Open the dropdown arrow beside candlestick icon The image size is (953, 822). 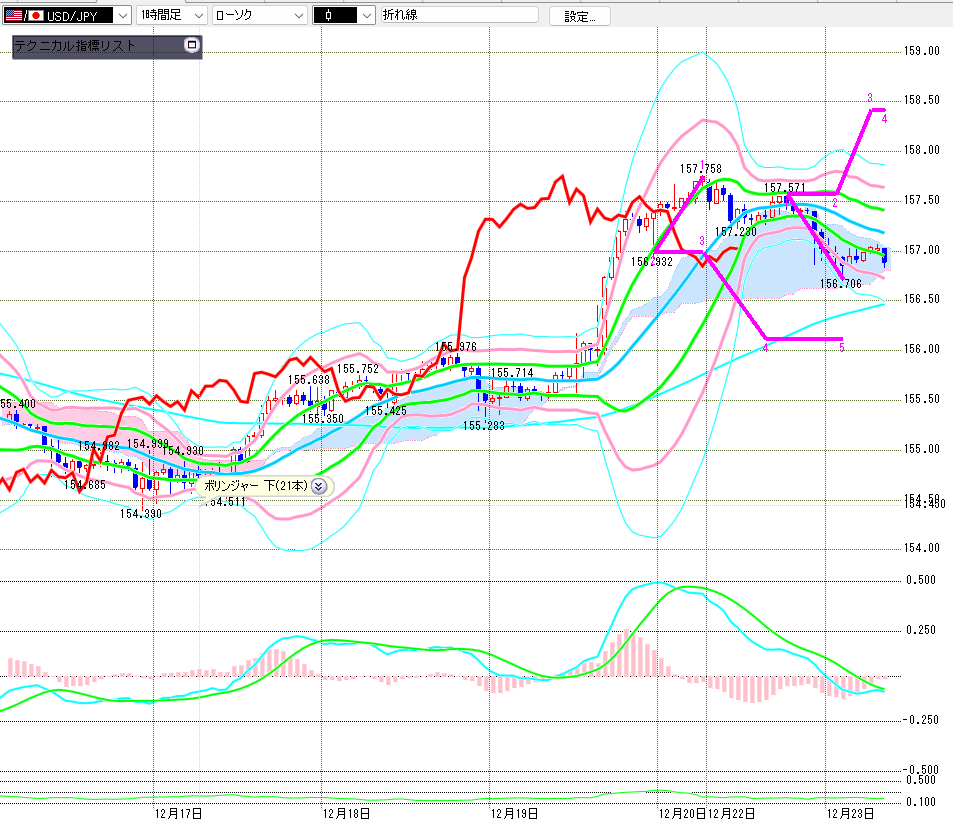click(x=367, y=16)
